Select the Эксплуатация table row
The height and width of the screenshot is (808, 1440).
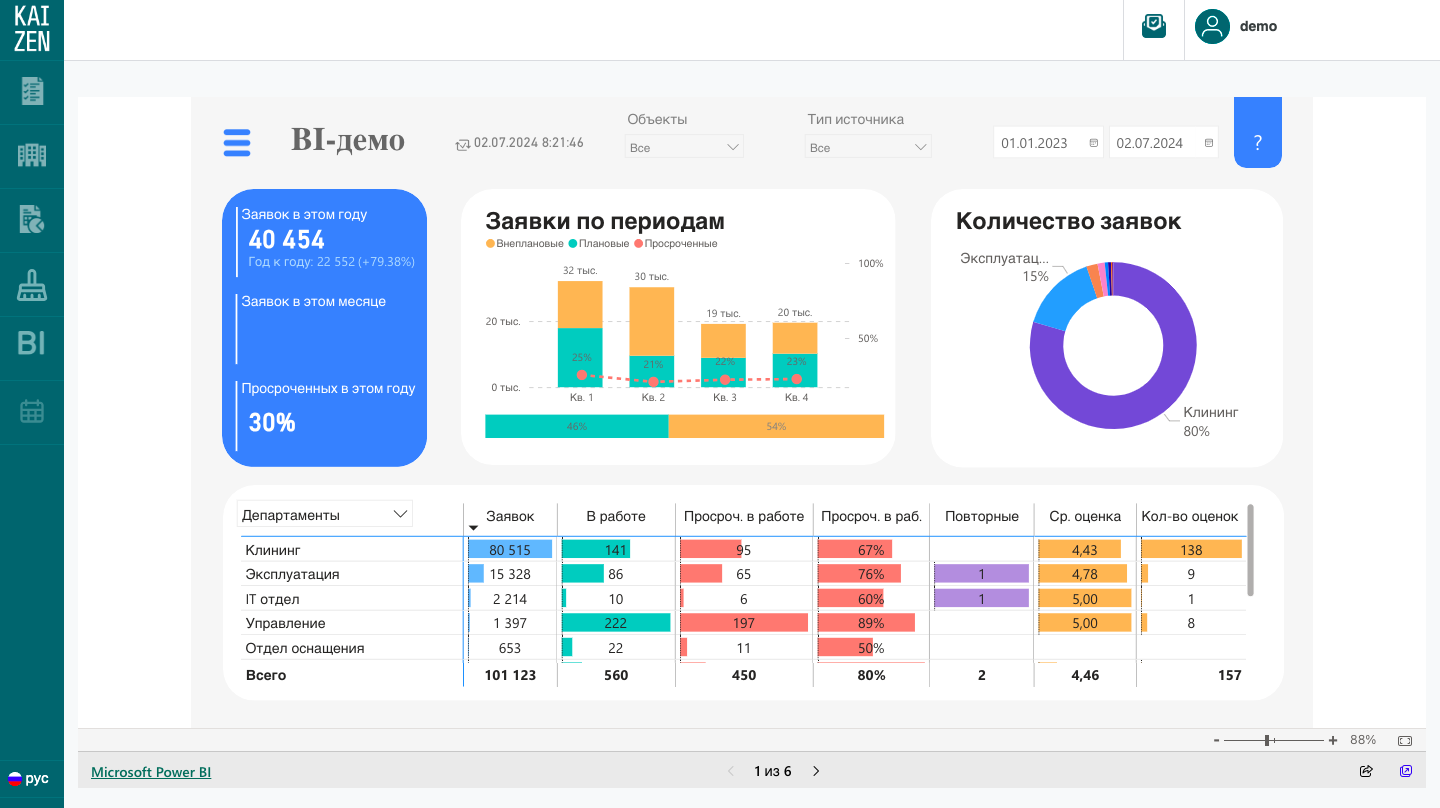[742, 574]
